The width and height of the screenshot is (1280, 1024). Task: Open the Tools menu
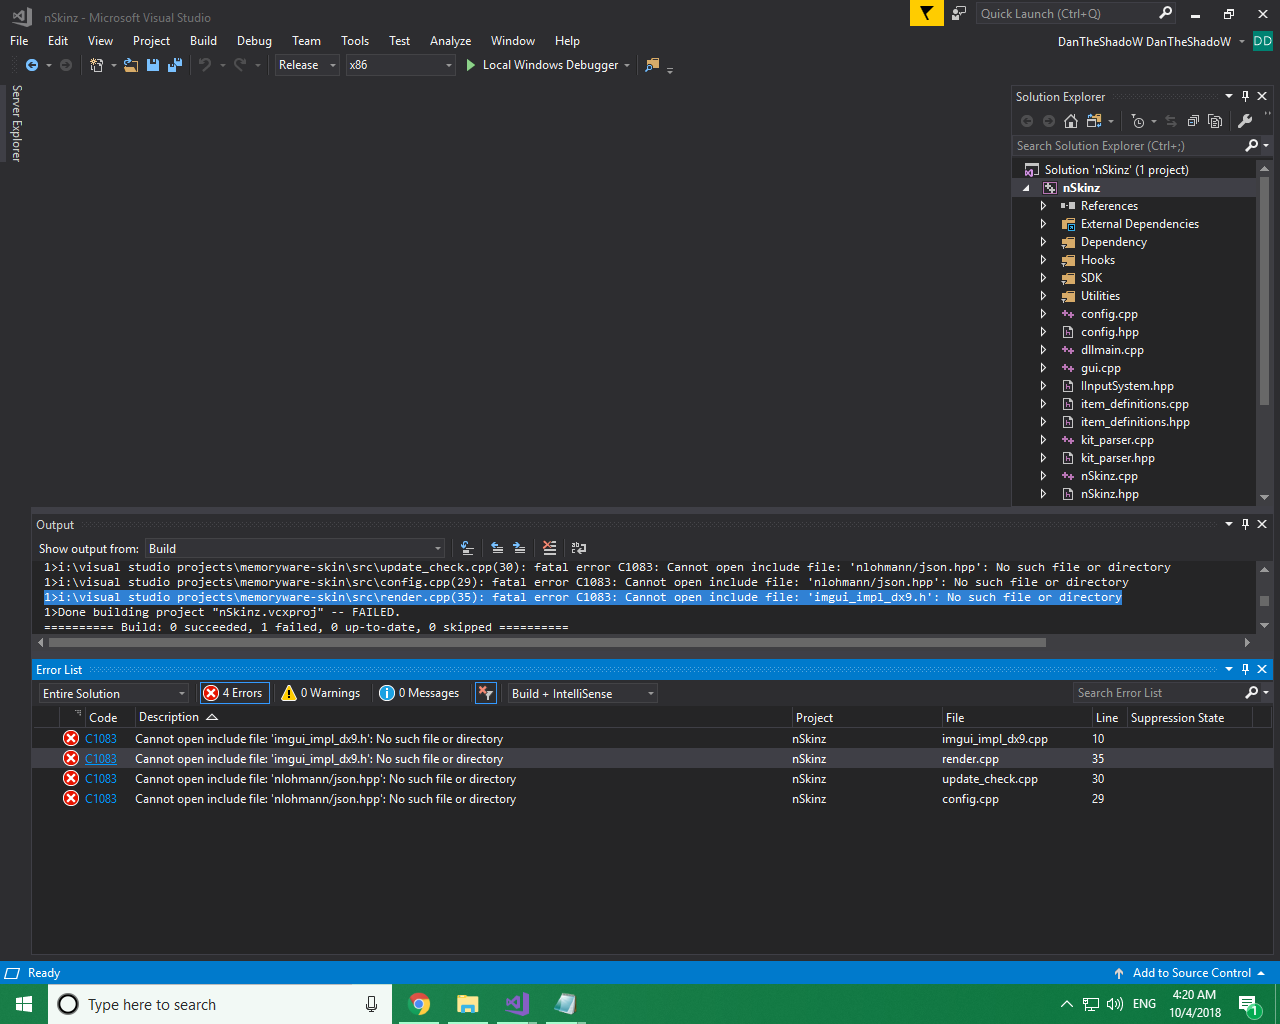pyautogui.click(x=355, y=41)
